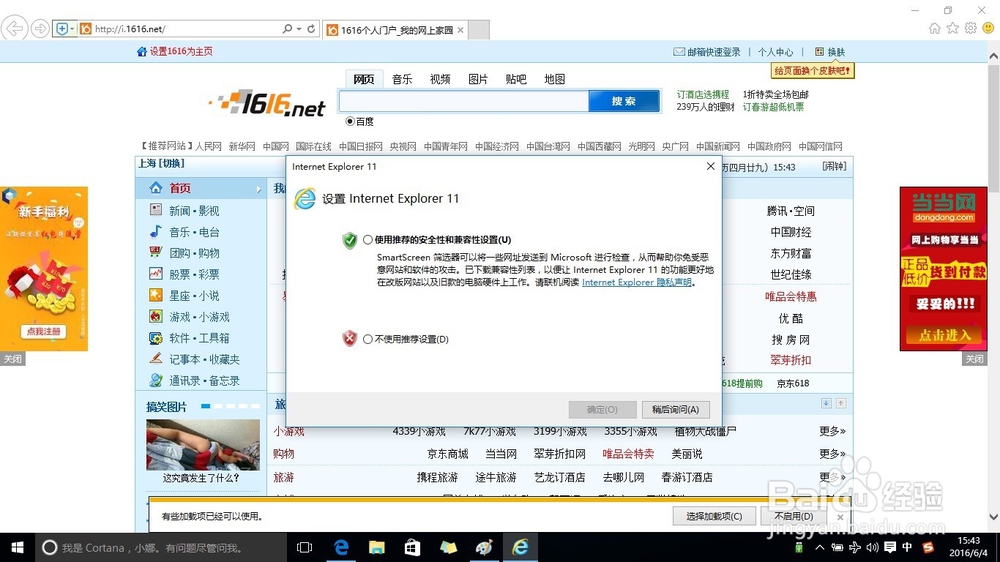Image resolution: width=1000 pixels, height=562 pixels.
Task: Open the Windows Start button
Action: point(17,547)
